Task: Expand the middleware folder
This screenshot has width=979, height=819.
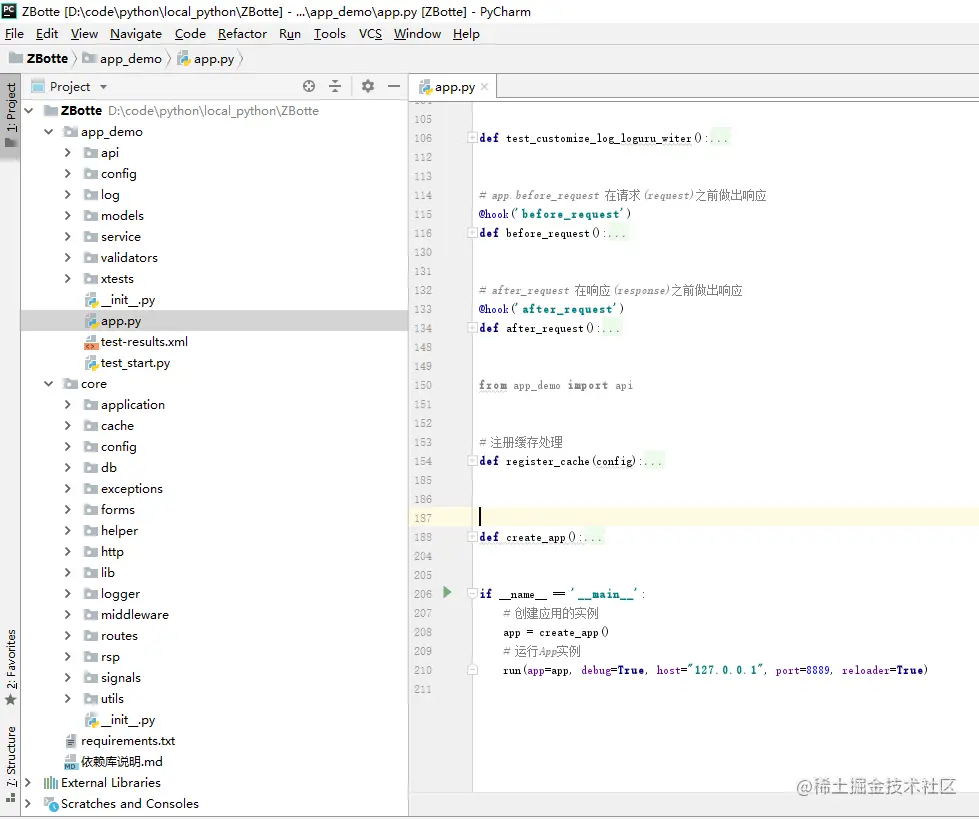Action: [68, 615]
